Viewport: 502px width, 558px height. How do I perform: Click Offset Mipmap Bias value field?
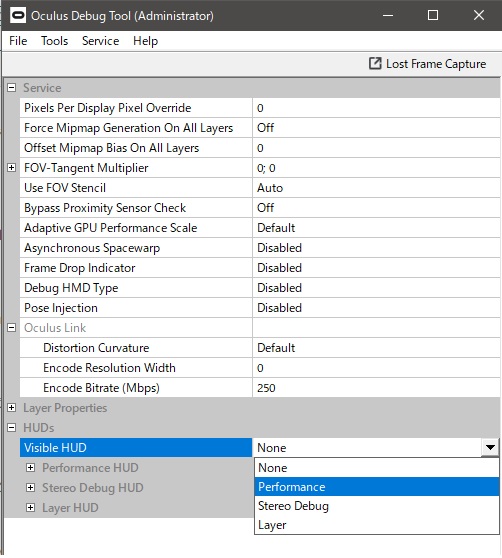[376, 148]
